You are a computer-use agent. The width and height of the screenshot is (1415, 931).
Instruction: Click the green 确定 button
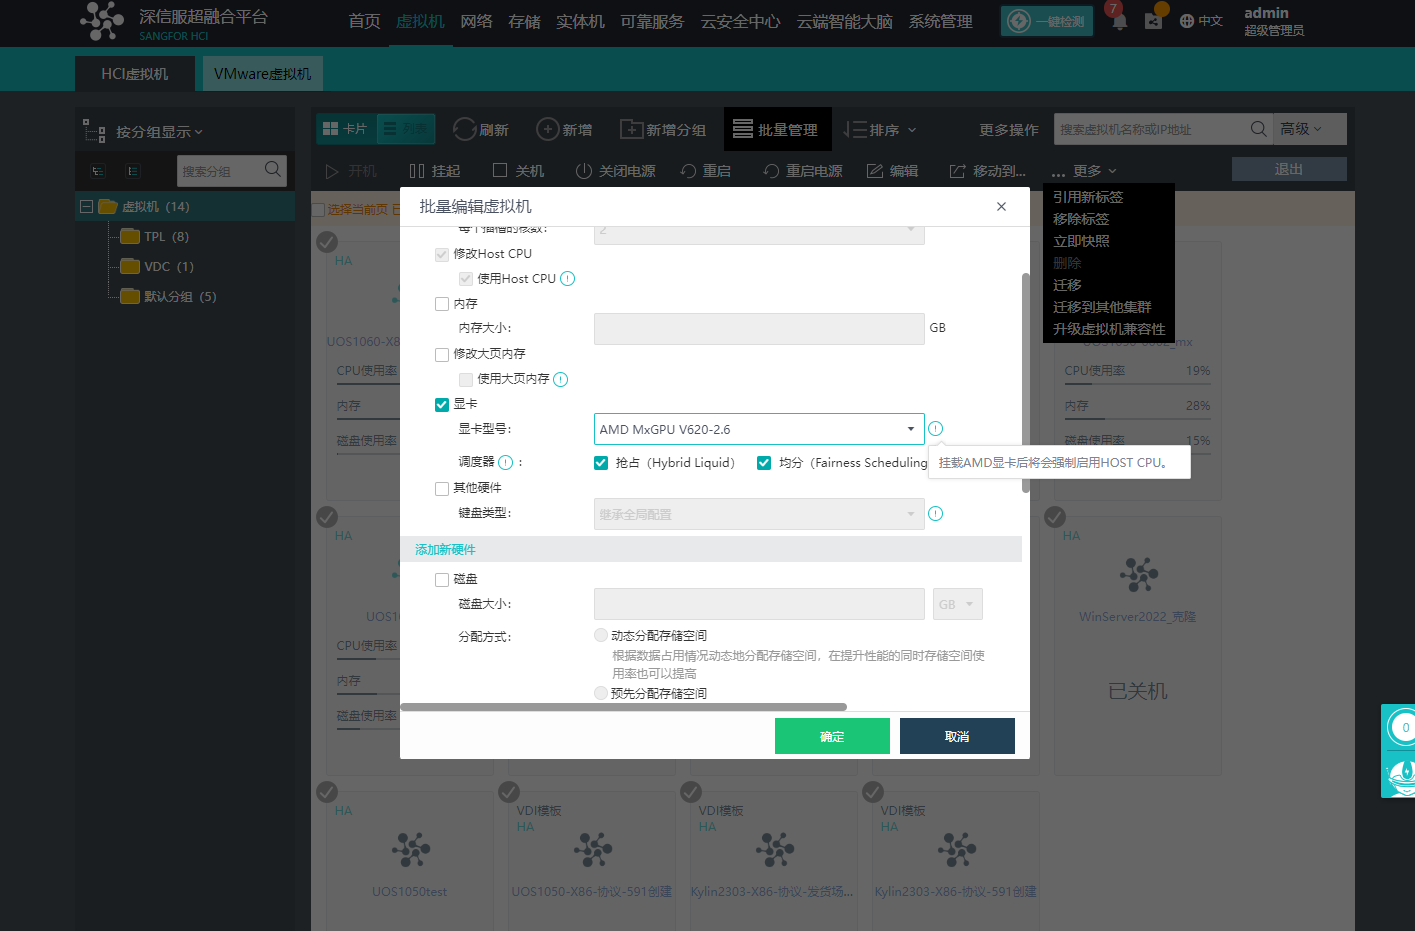pyautogui.click(x=832, y=736)
